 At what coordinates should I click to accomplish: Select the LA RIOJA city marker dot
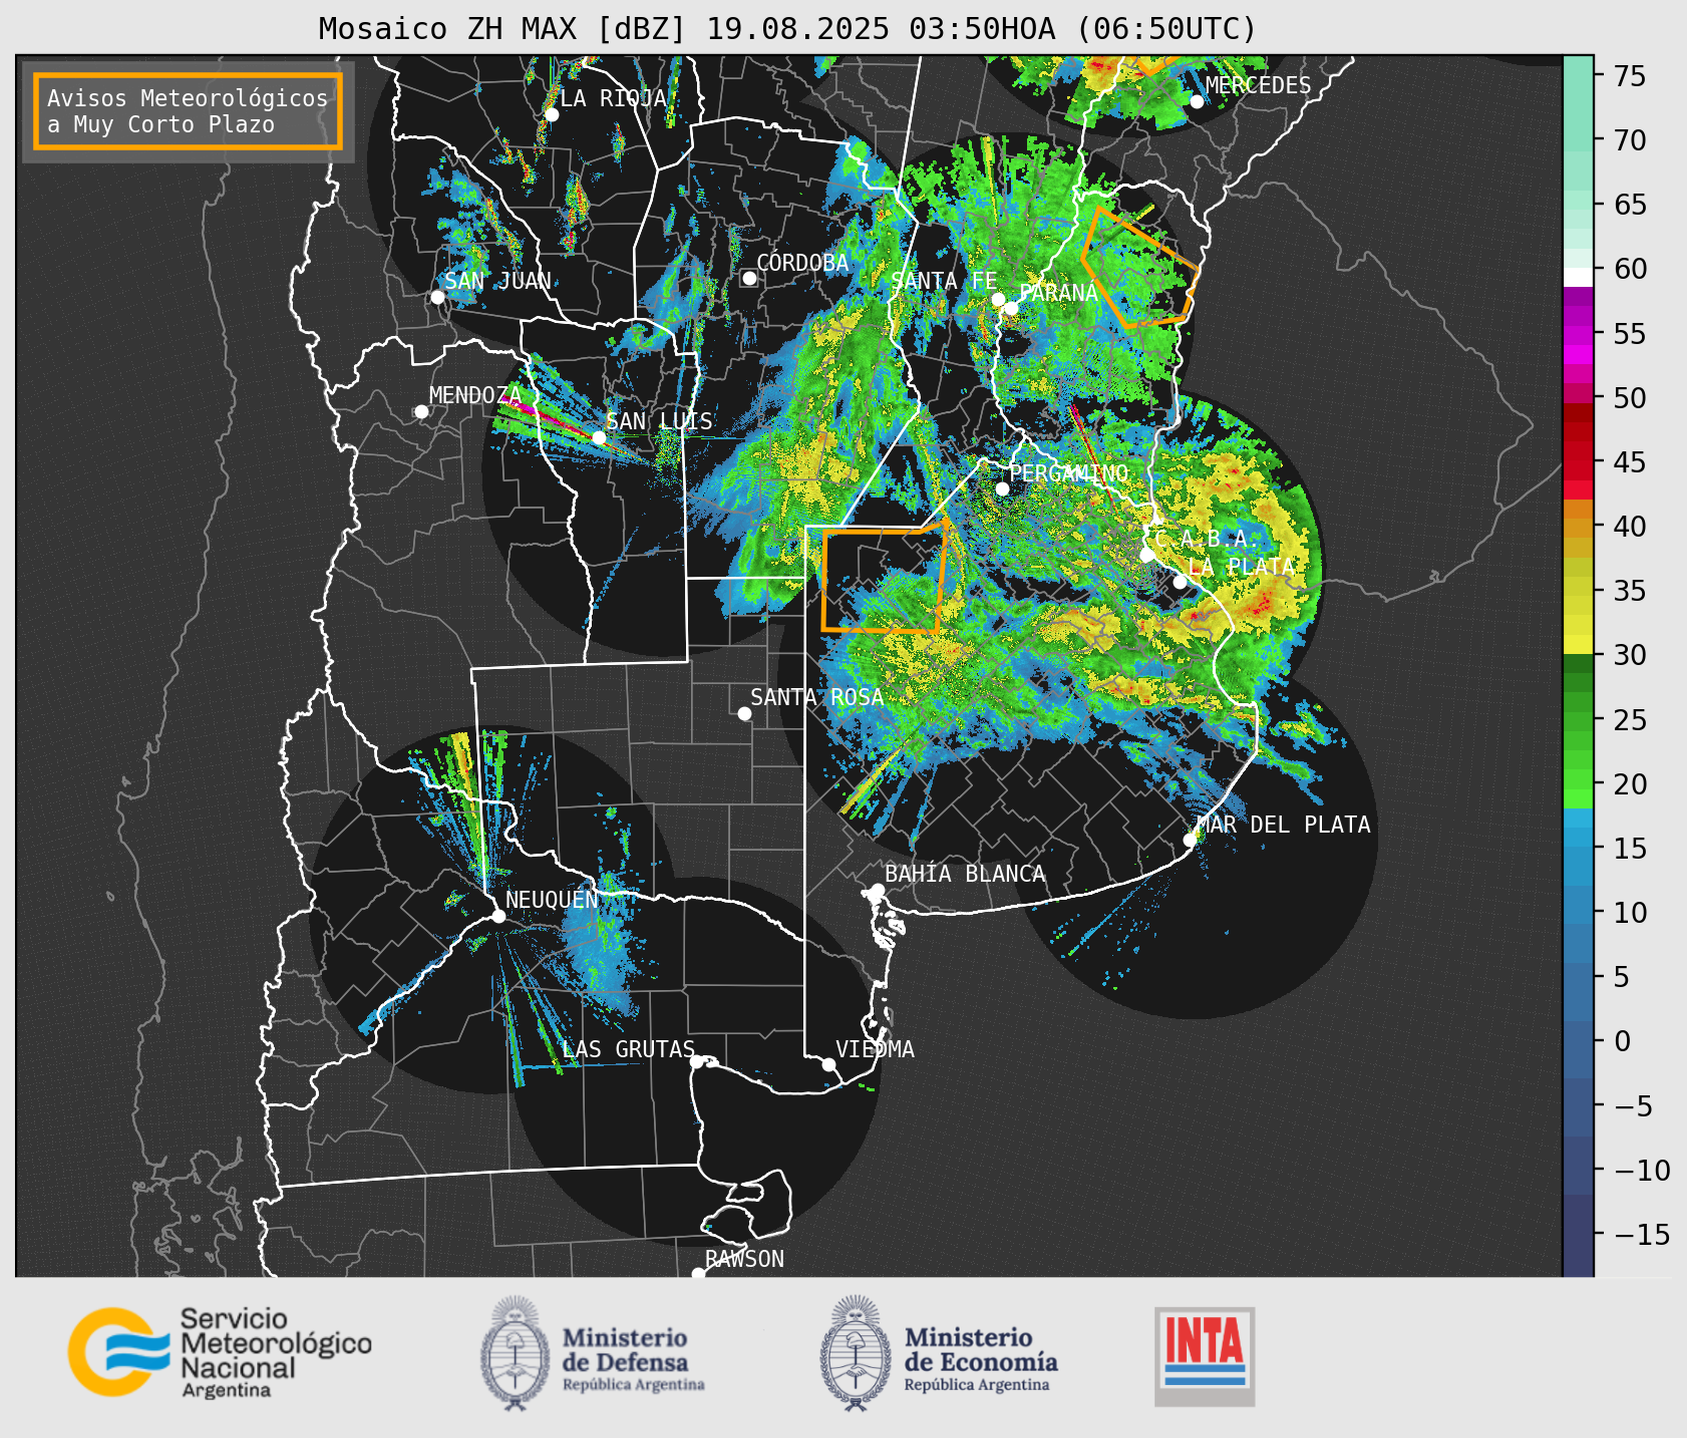[551, 114]
